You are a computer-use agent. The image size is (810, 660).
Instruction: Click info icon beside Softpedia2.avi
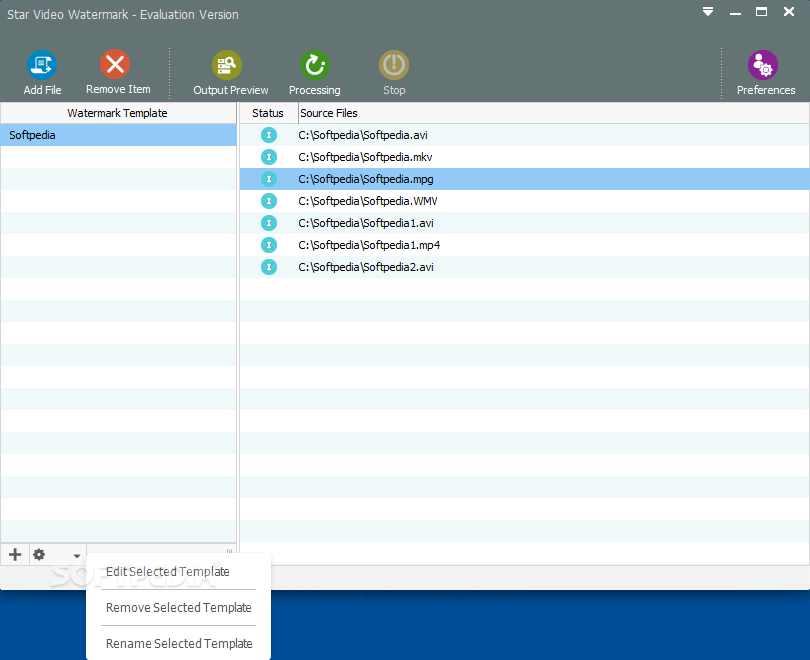tap(268, 267)
